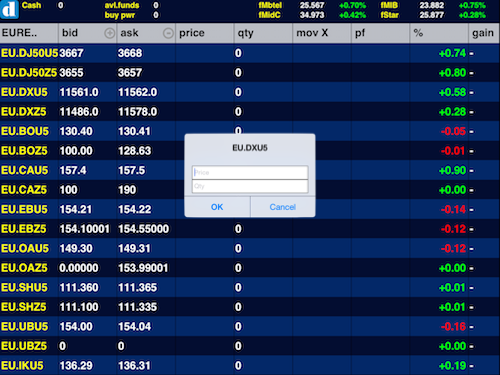Select instrument EU.SHZ5
This screenshot has width=500, height=375.
(24, 307)
